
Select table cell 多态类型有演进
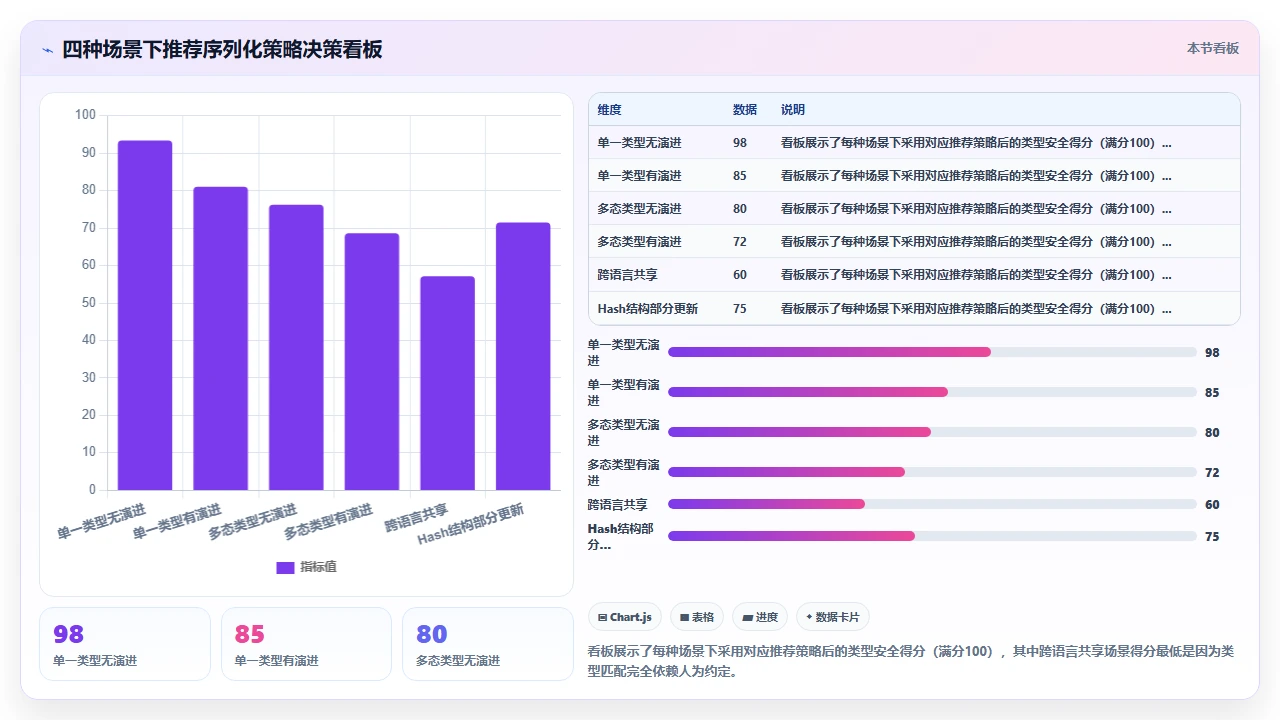(640, 242)
